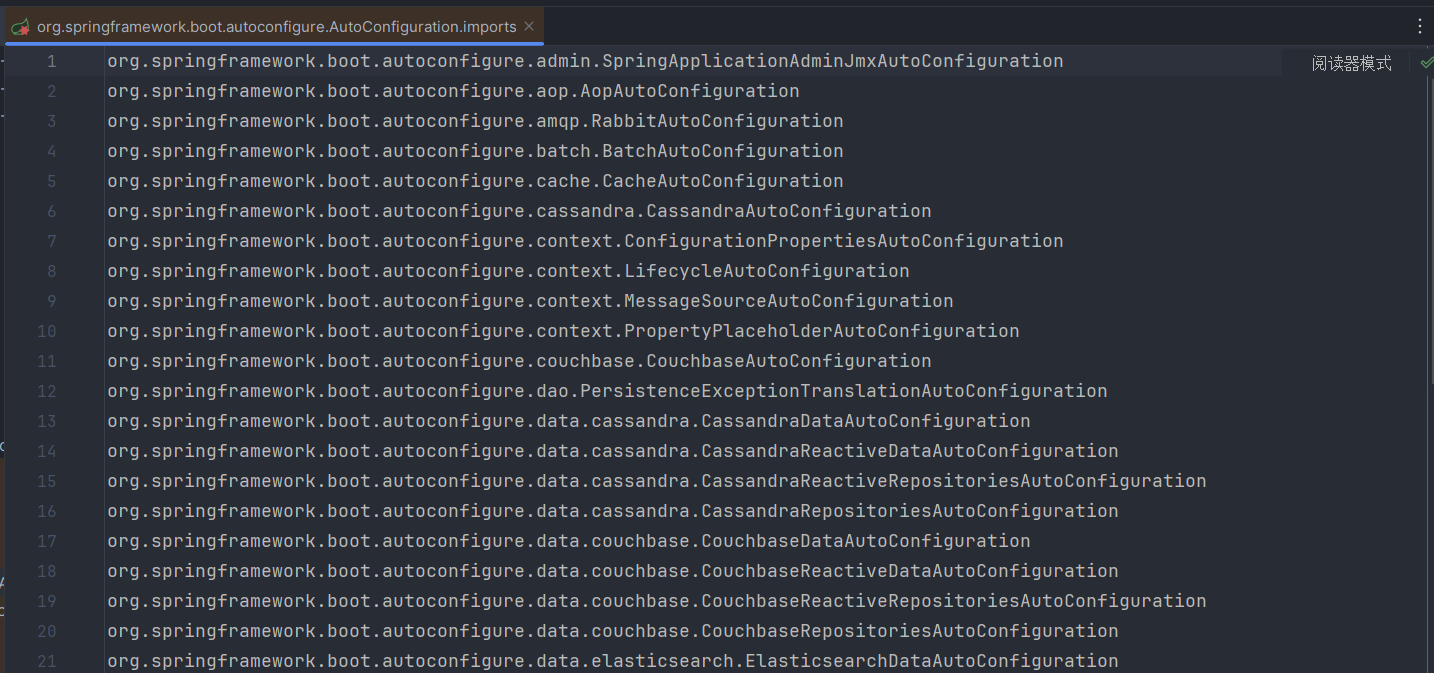1434x673 pixels.
Task: Click the Spring leaf icon on the file tab
Action: pyautogui.click(x=20, y=27)
